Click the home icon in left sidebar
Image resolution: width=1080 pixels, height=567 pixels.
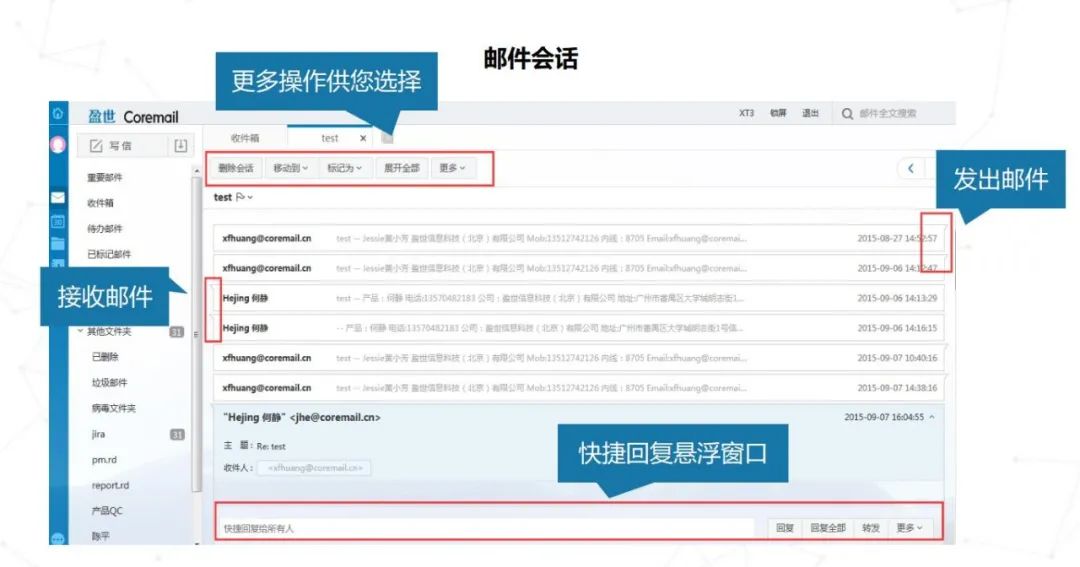click(x=58, y=114)
